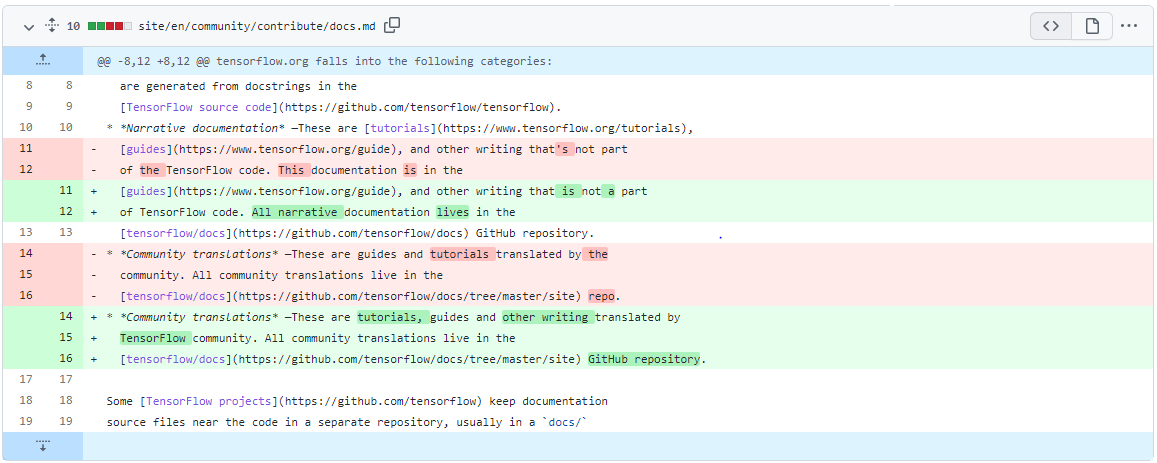
Task: Click 'TensorFlow projects' link text on line 18
Action: [x=208, y=401]
